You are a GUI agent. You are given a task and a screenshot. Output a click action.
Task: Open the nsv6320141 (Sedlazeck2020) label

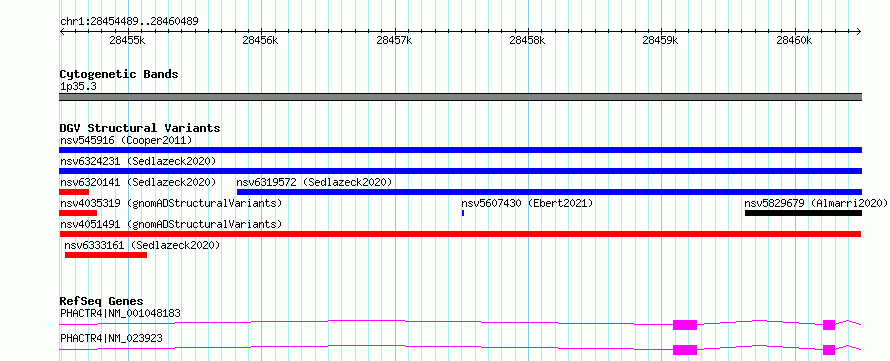tap(138, 182)
